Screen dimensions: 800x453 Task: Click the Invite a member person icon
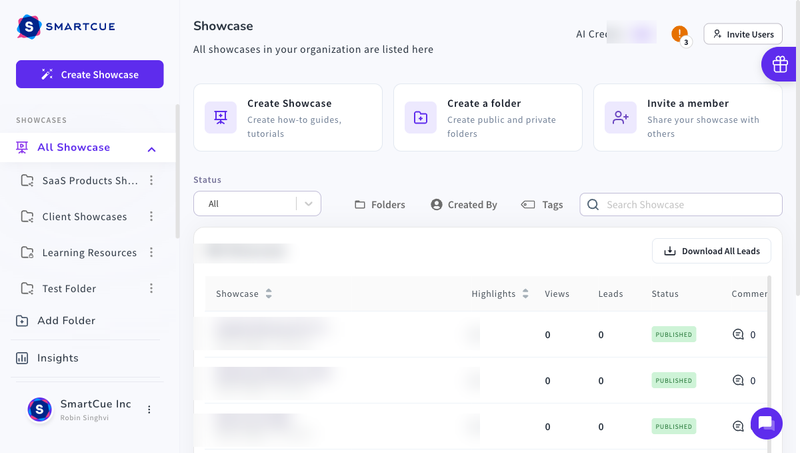pos(620,118)
